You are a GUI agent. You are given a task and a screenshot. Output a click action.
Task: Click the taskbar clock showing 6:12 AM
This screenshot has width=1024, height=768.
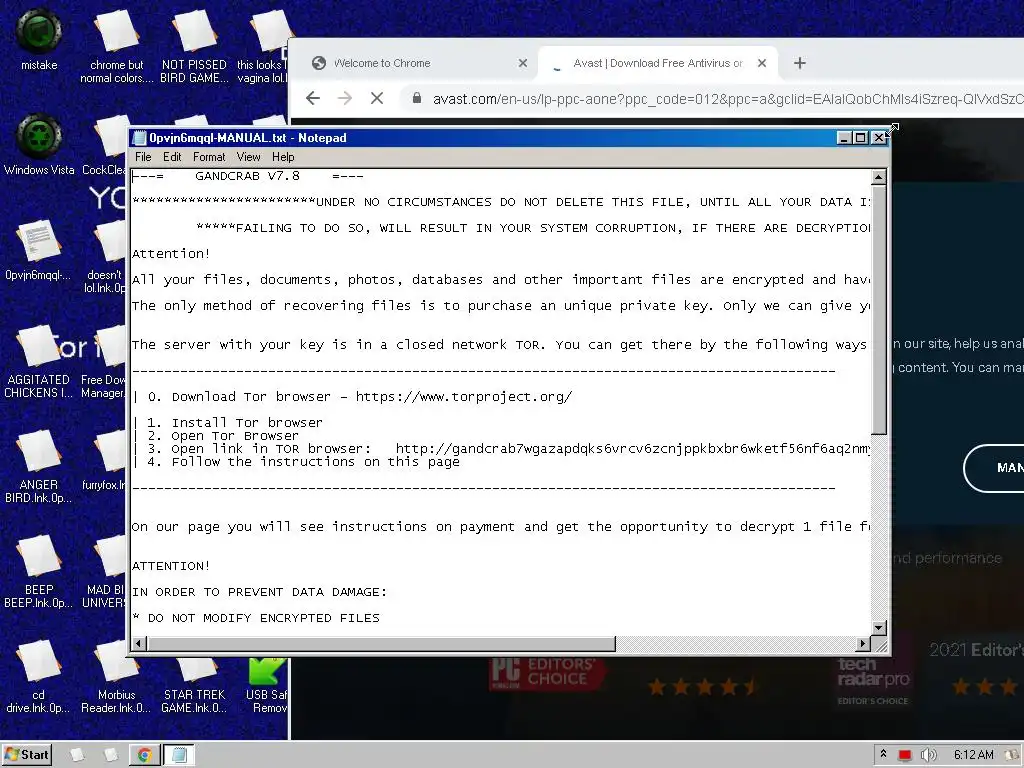click(x=973, y=755)
